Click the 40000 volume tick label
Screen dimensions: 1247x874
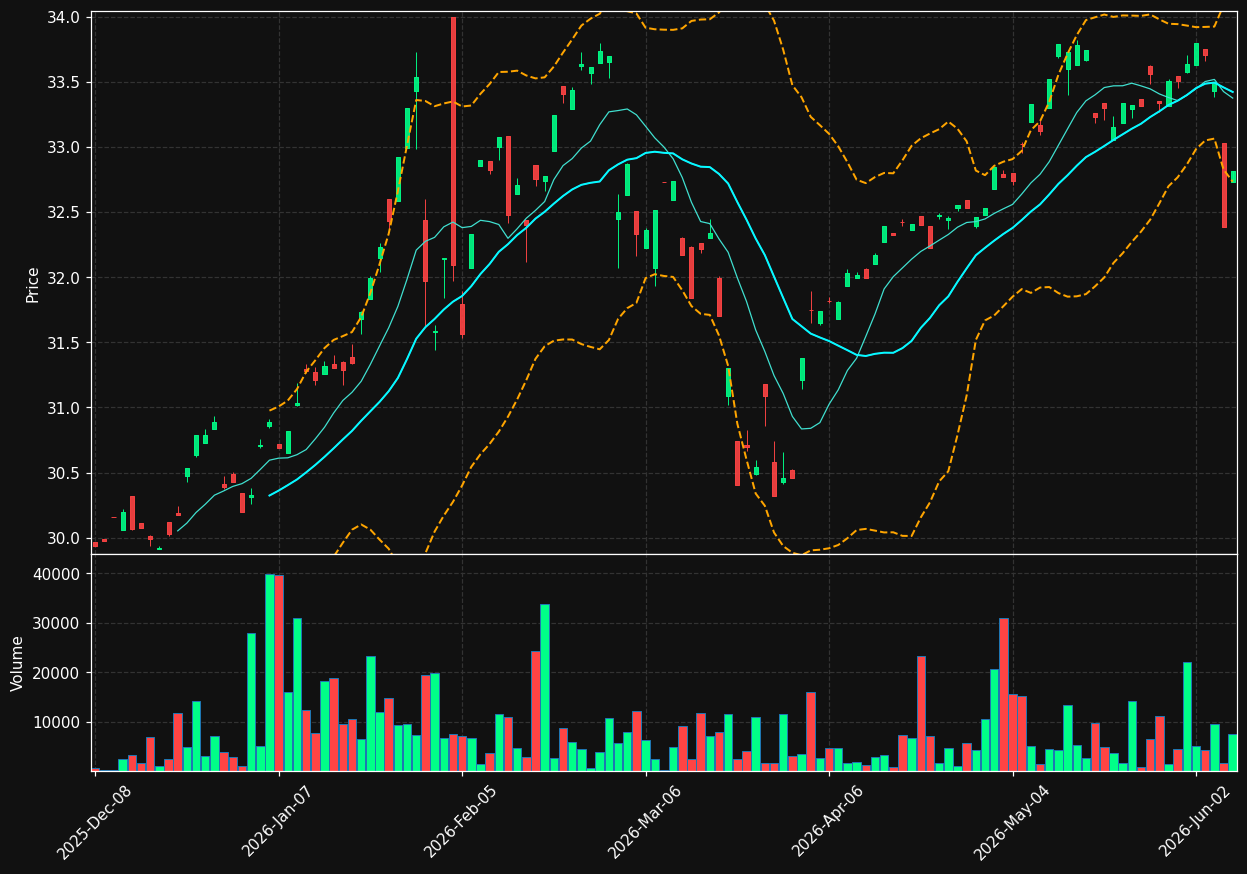[x=60, y=575]
